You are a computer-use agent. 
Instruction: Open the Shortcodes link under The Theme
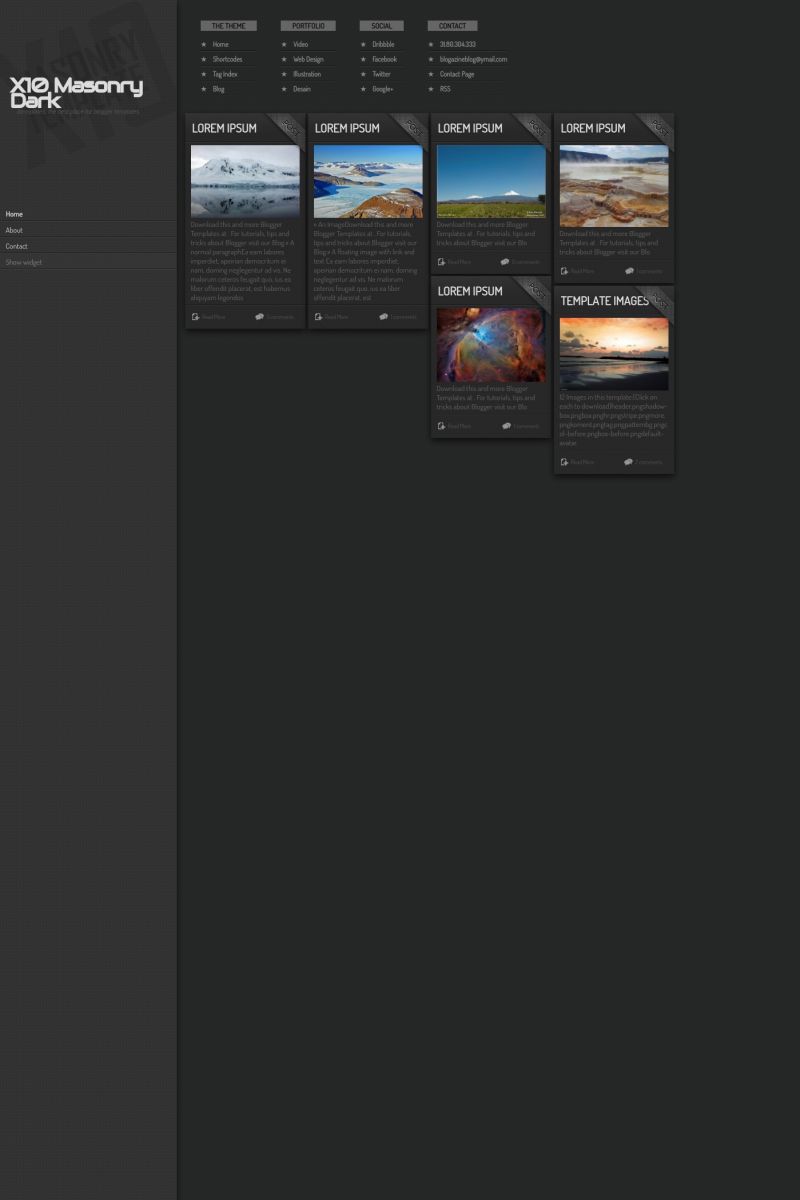(x=227, y=59)
